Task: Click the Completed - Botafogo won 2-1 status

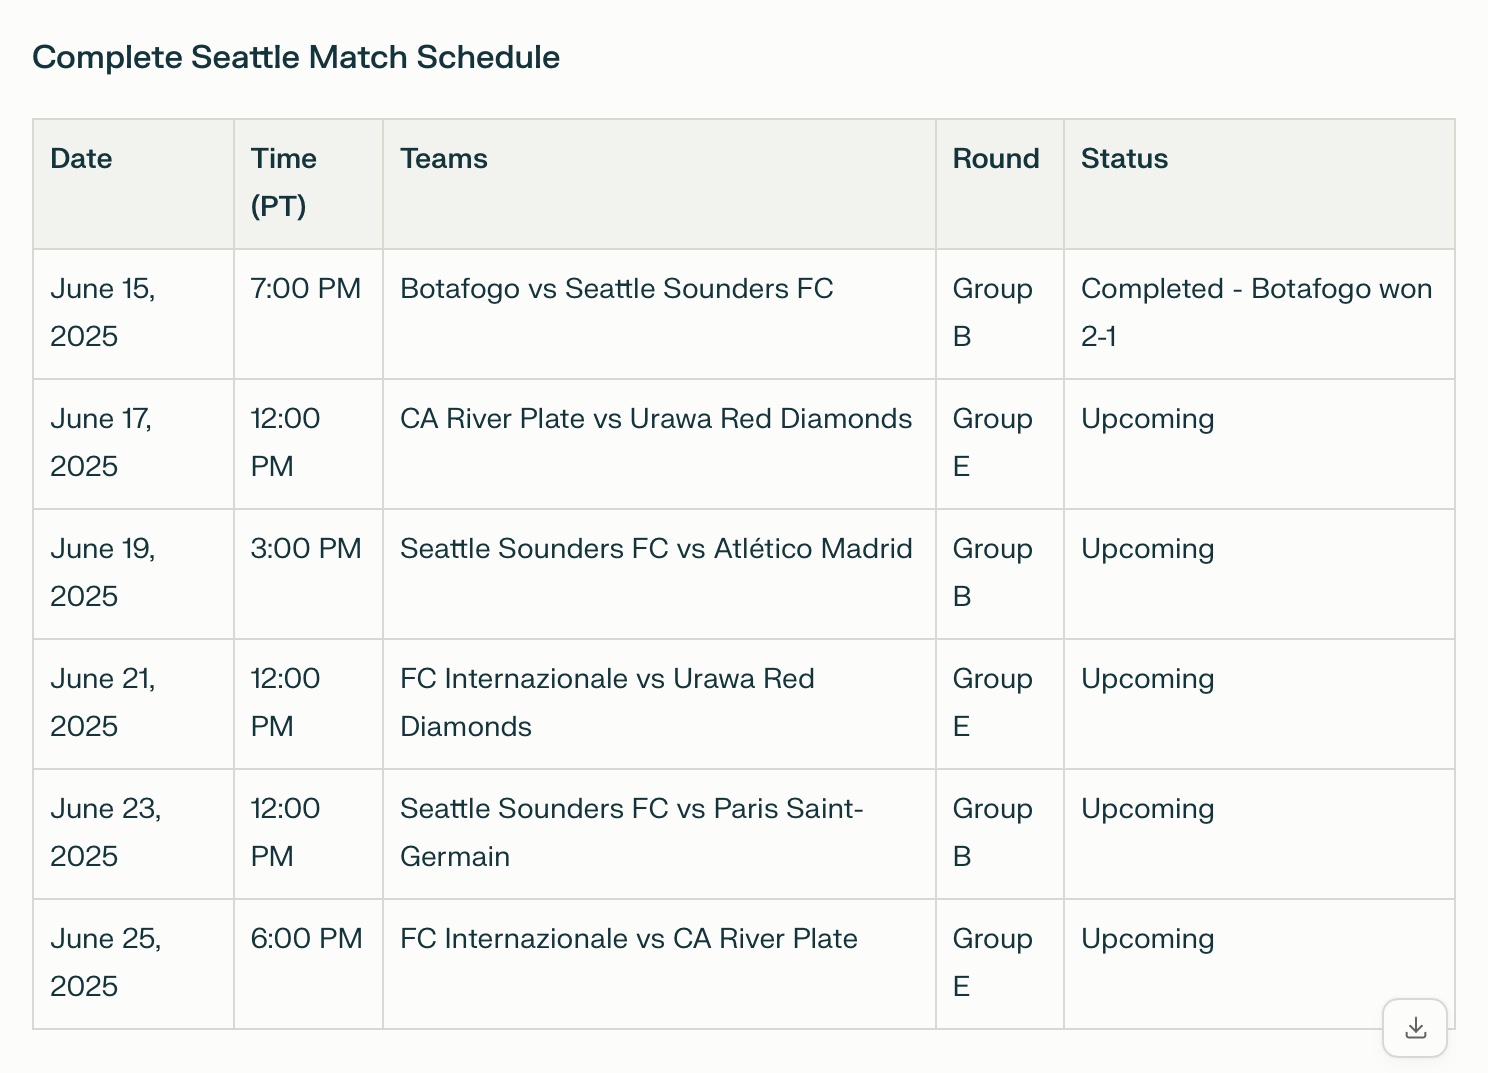Action: click(x=1256, y=312)
